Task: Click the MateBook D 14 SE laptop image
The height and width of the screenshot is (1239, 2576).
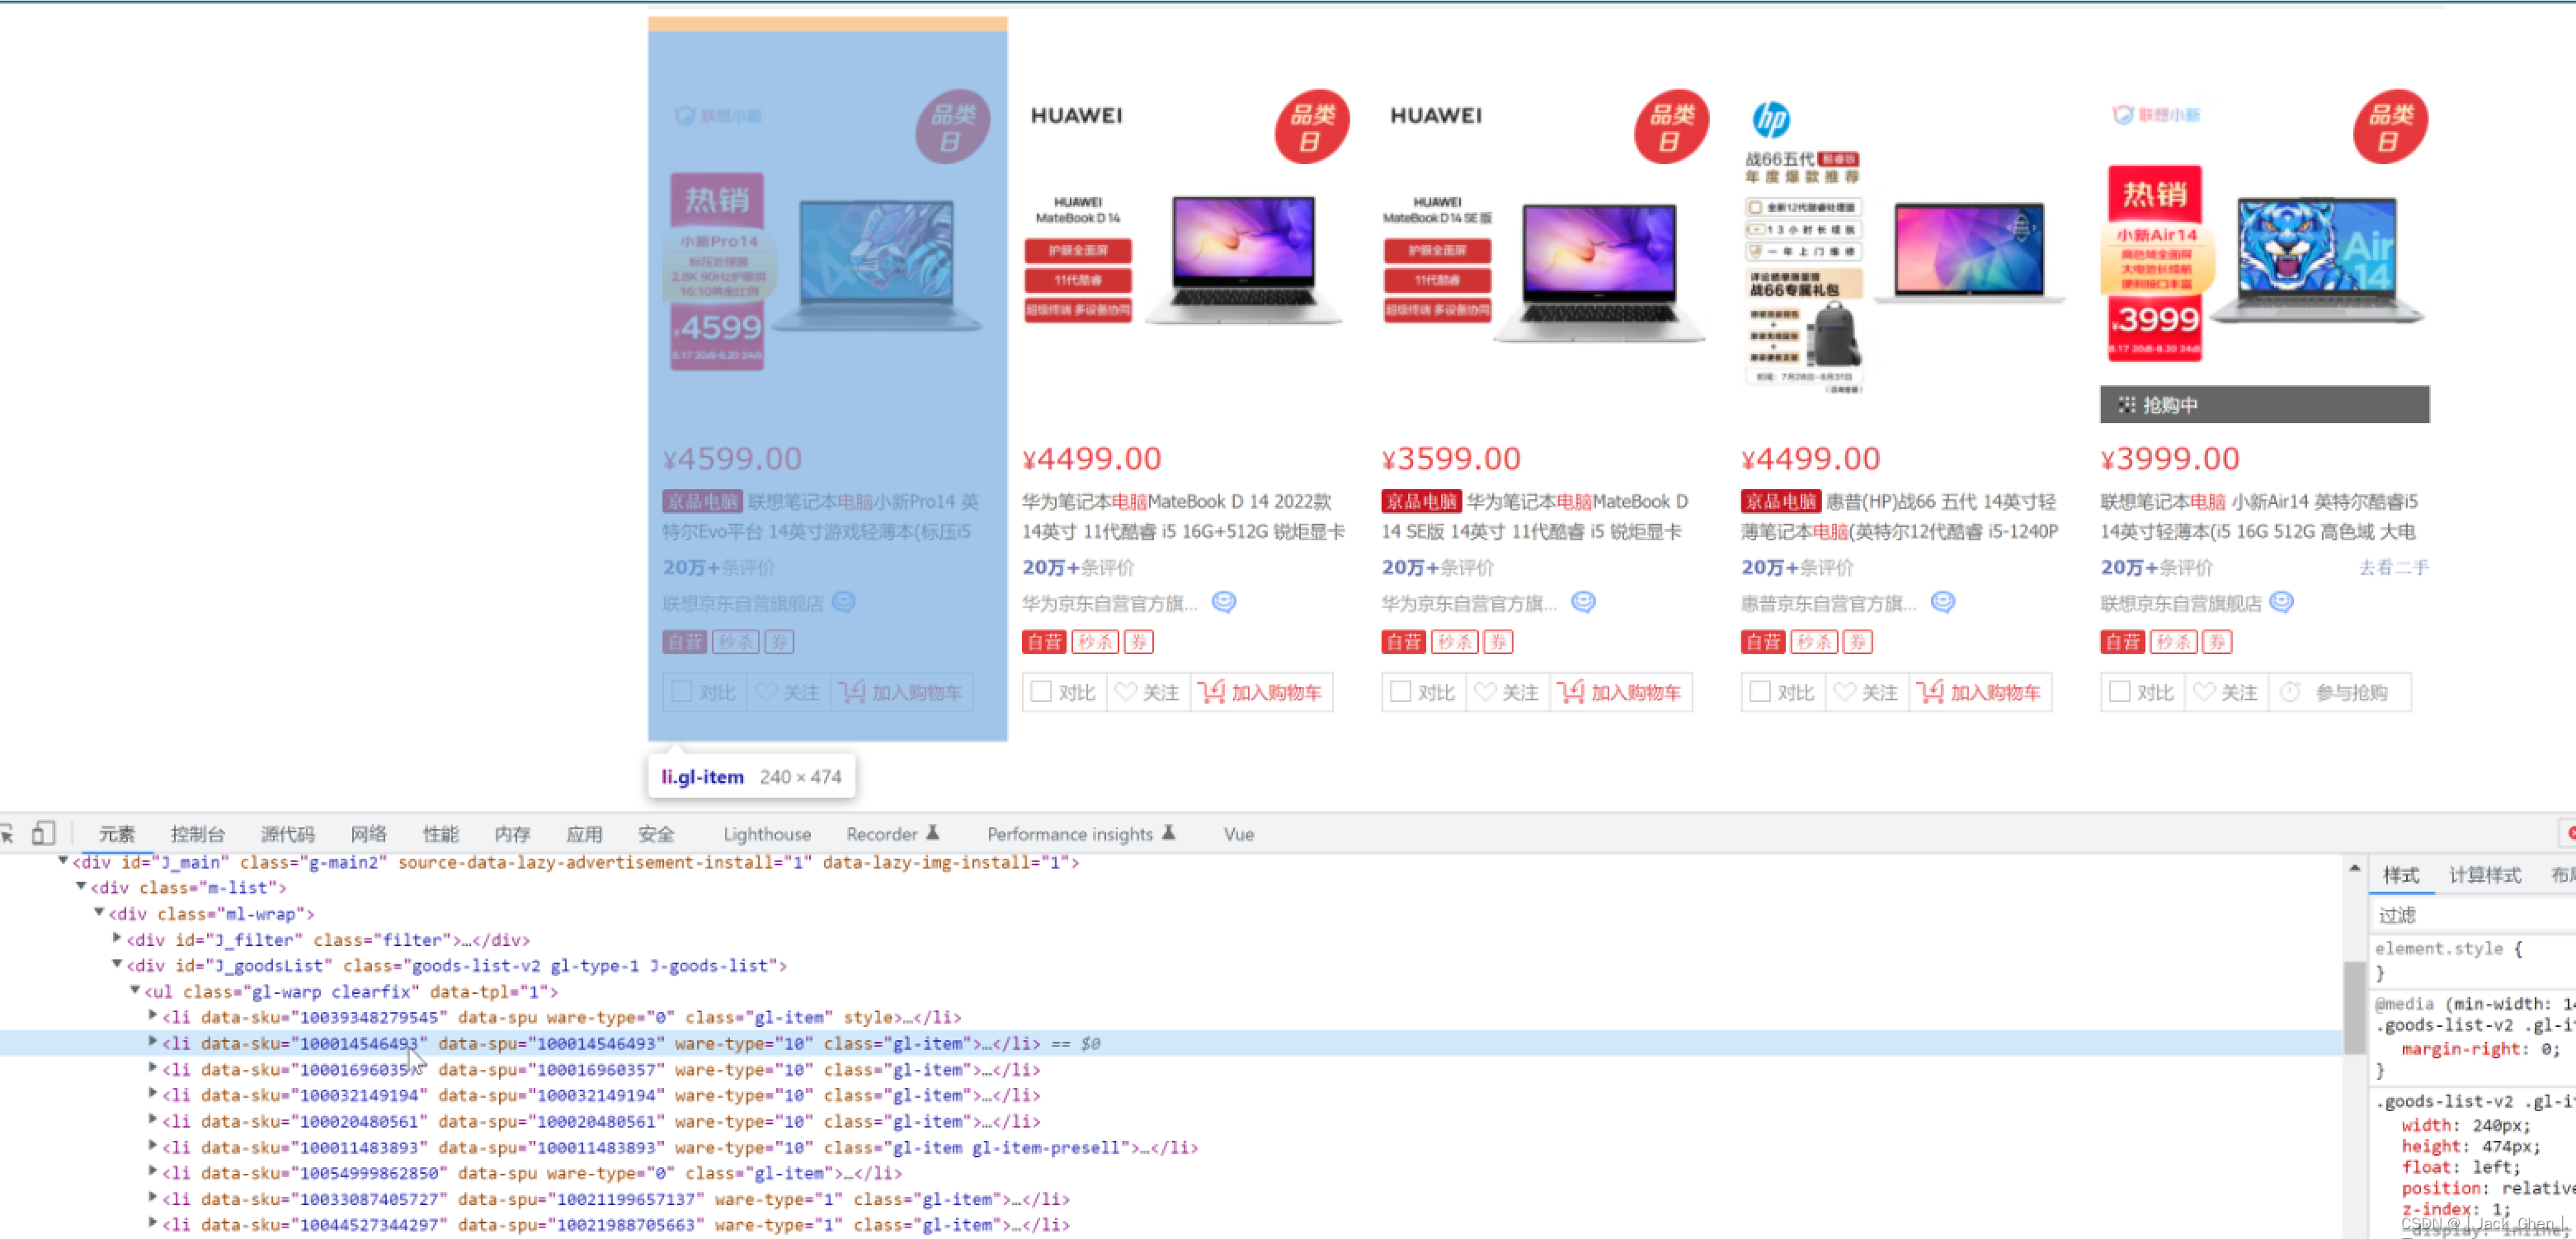Action: click(1600, 272)
